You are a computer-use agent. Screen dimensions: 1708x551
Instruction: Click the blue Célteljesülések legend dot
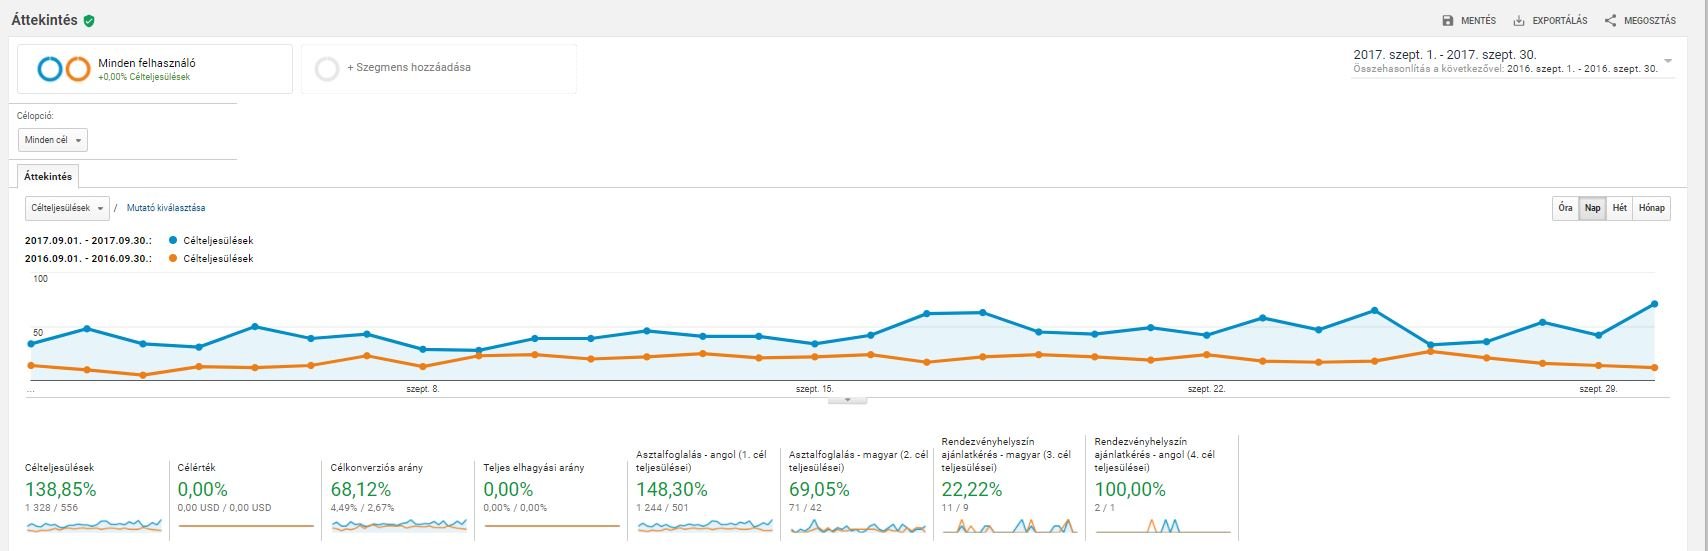[173, 241]
